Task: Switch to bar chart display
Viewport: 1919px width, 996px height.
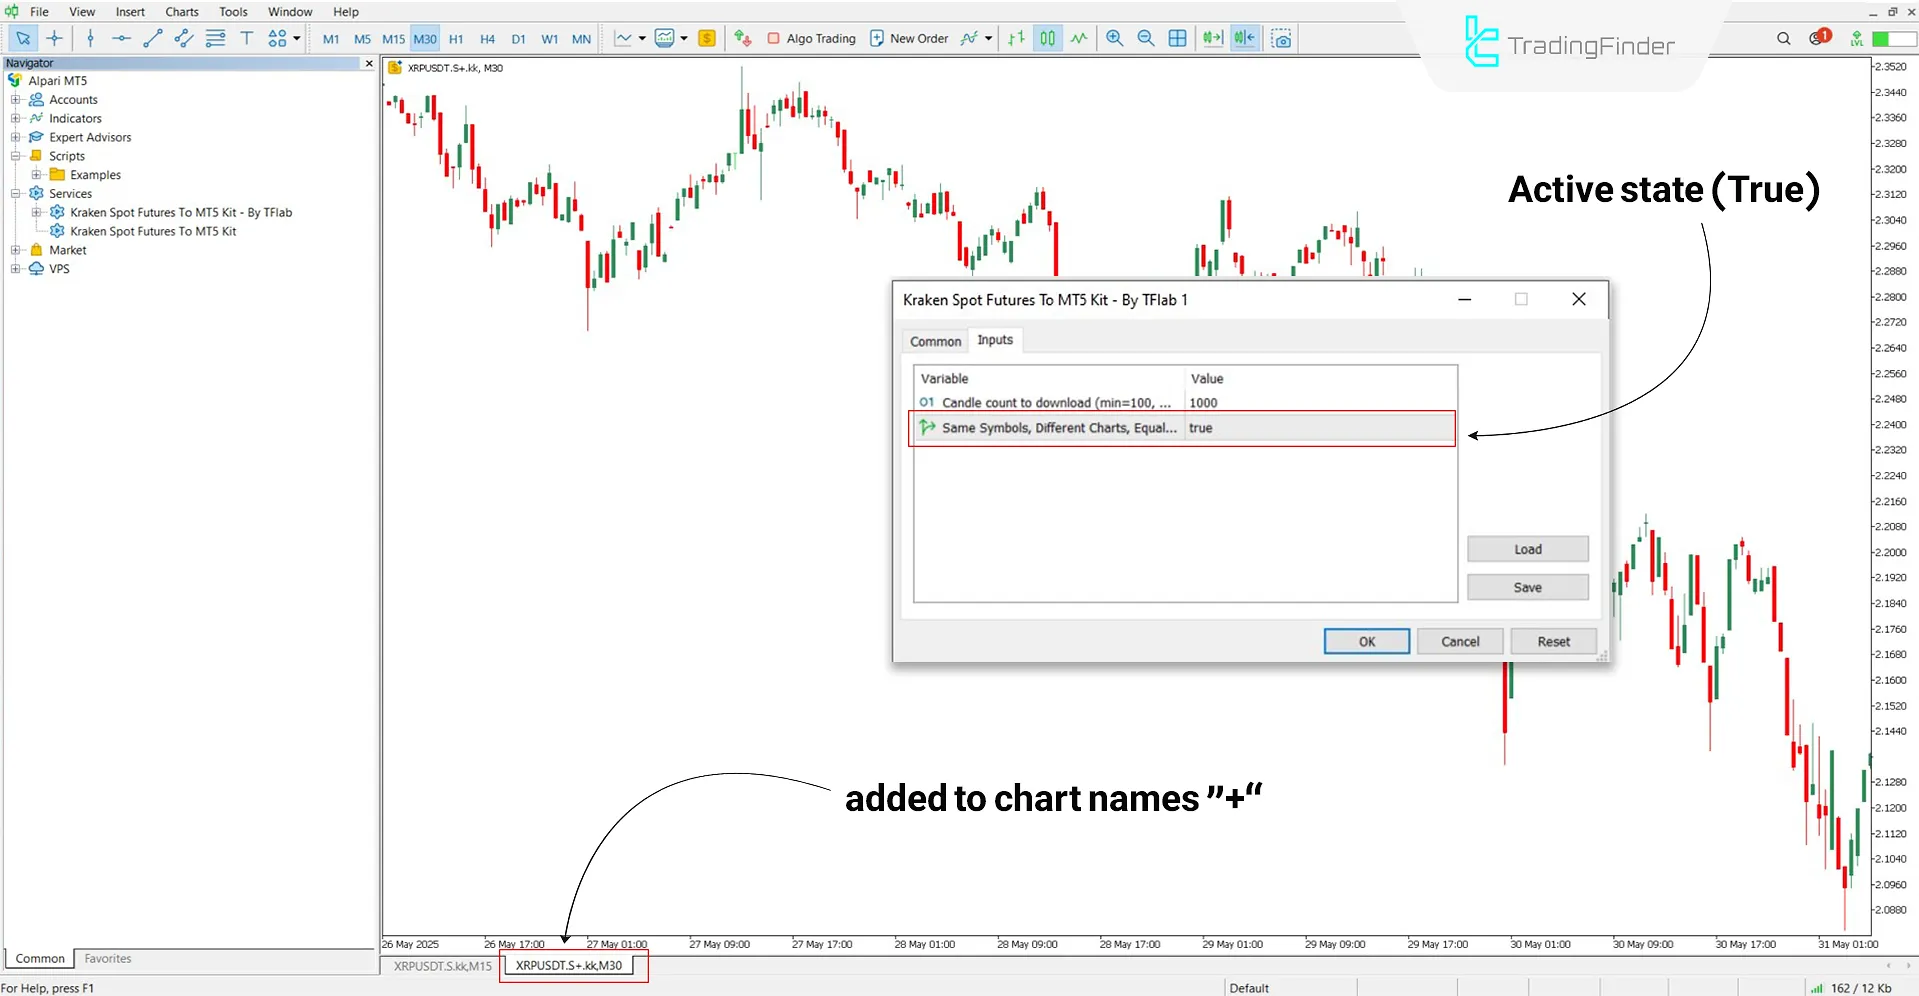Action: coord(1016,38)
